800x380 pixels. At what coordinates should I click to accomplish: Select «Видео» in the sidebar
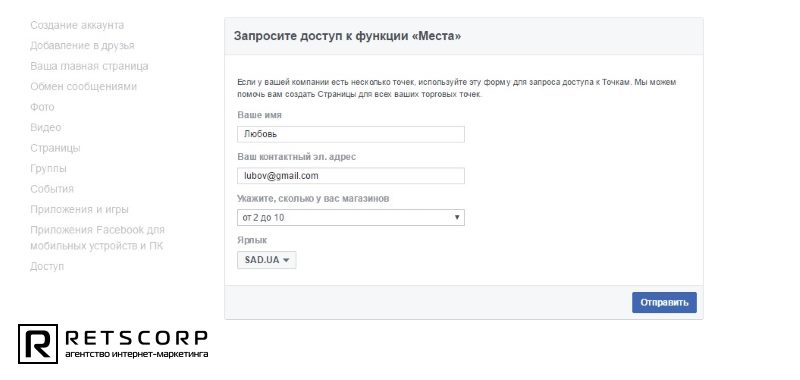[45, 128]
